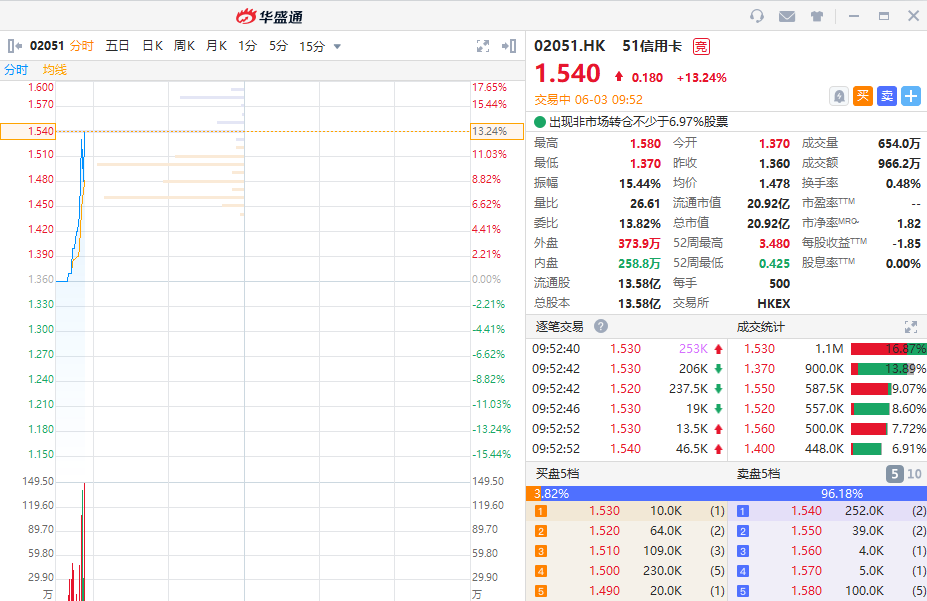Screen dimensions: 927x601
Task: Click the buy/sell ratio bar
Action: [x=726, y=493]
